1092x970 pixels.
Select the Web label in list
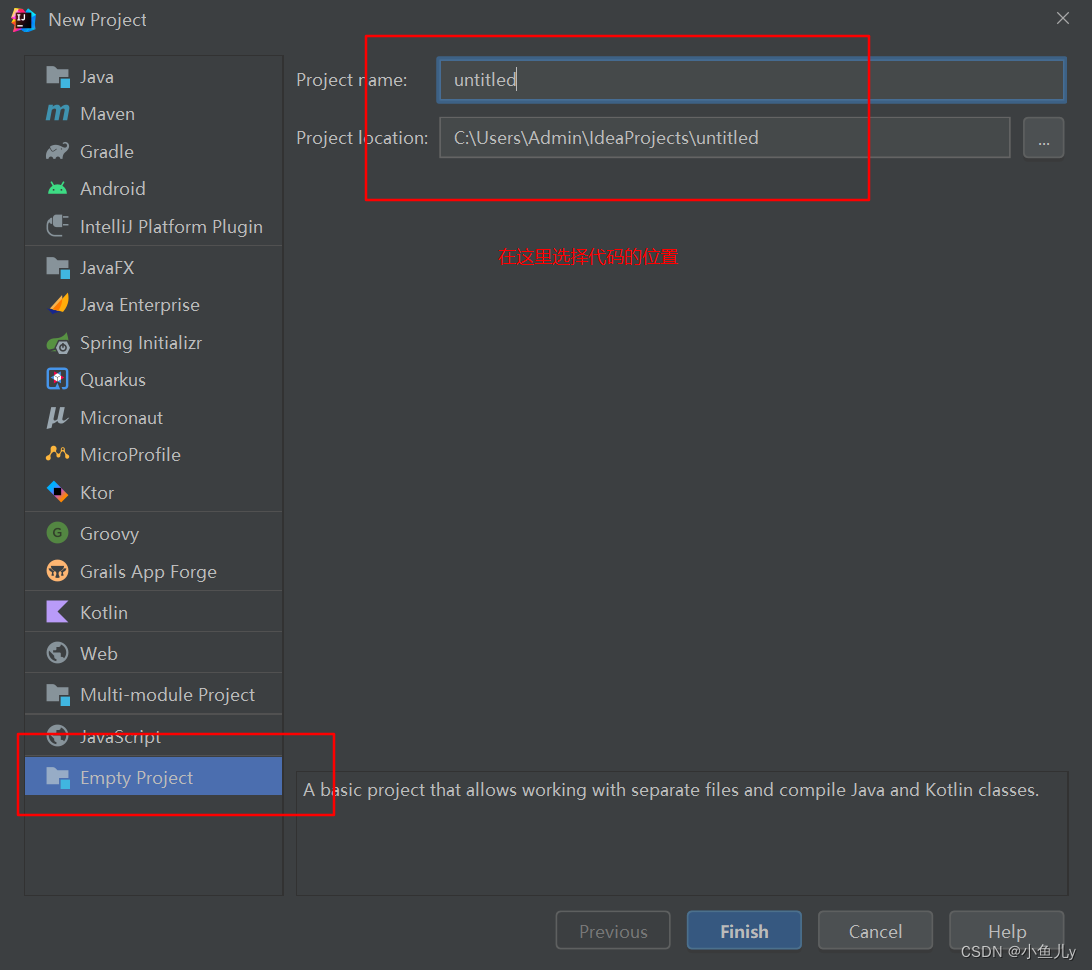pyautogui.click(x=98, y=653)
